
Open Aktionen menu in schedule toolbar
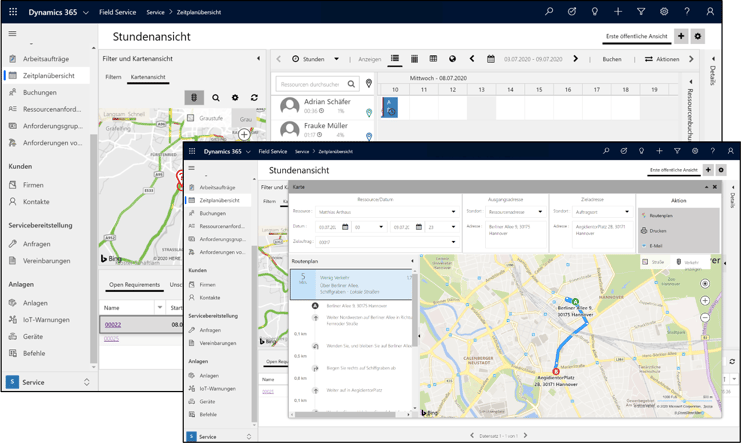662,59
